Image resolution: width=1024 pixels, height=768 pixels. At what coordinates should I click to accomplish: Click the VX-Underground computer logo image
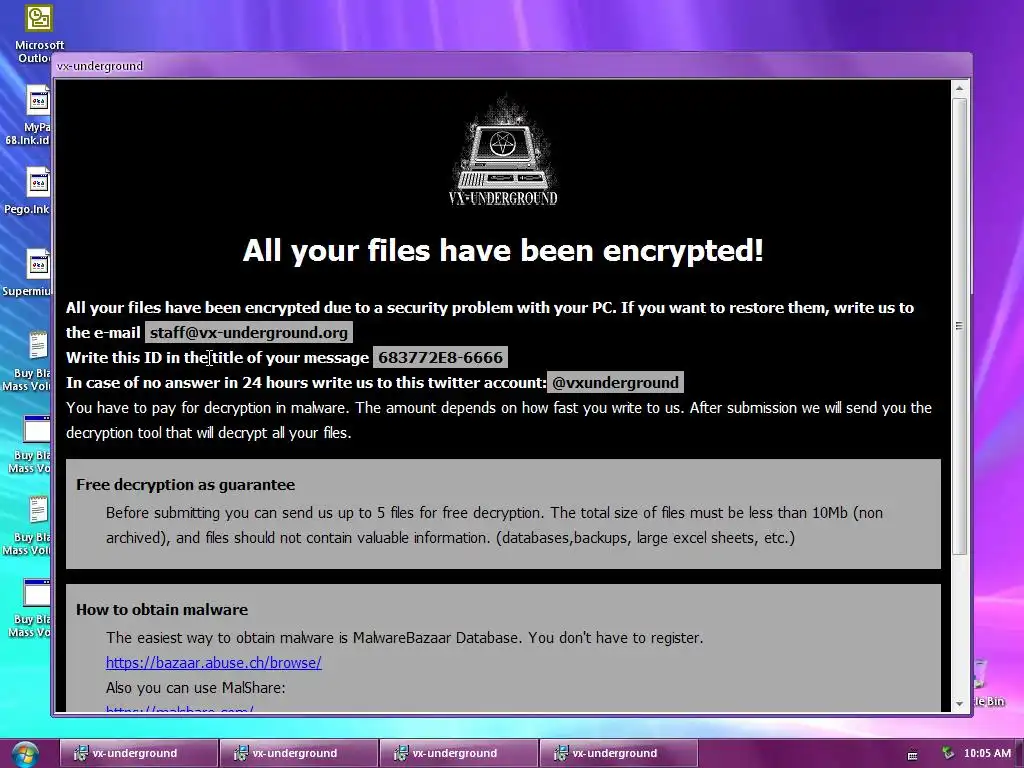(x=503, y=151)
